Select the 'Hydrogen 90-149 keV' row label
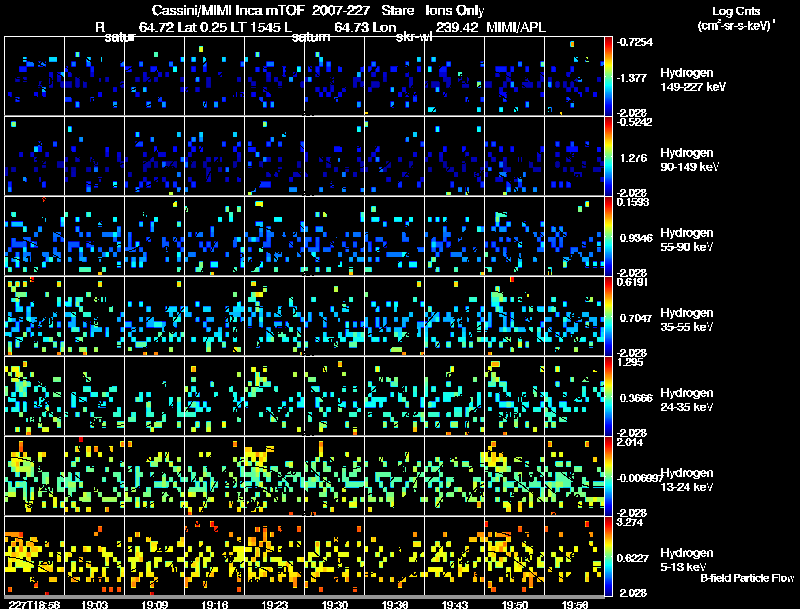 point(690,160)
